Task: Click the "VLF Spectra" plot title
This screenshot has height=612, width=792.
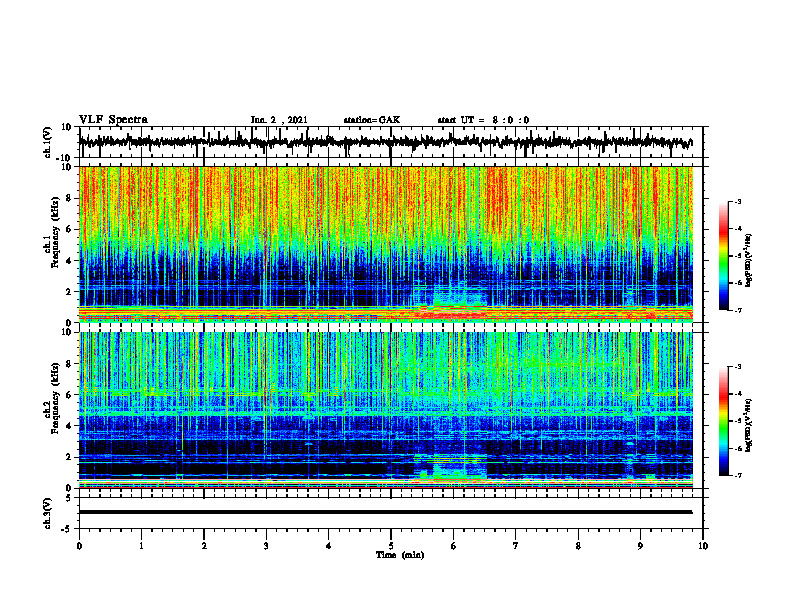Action: (x=113, y=120)
